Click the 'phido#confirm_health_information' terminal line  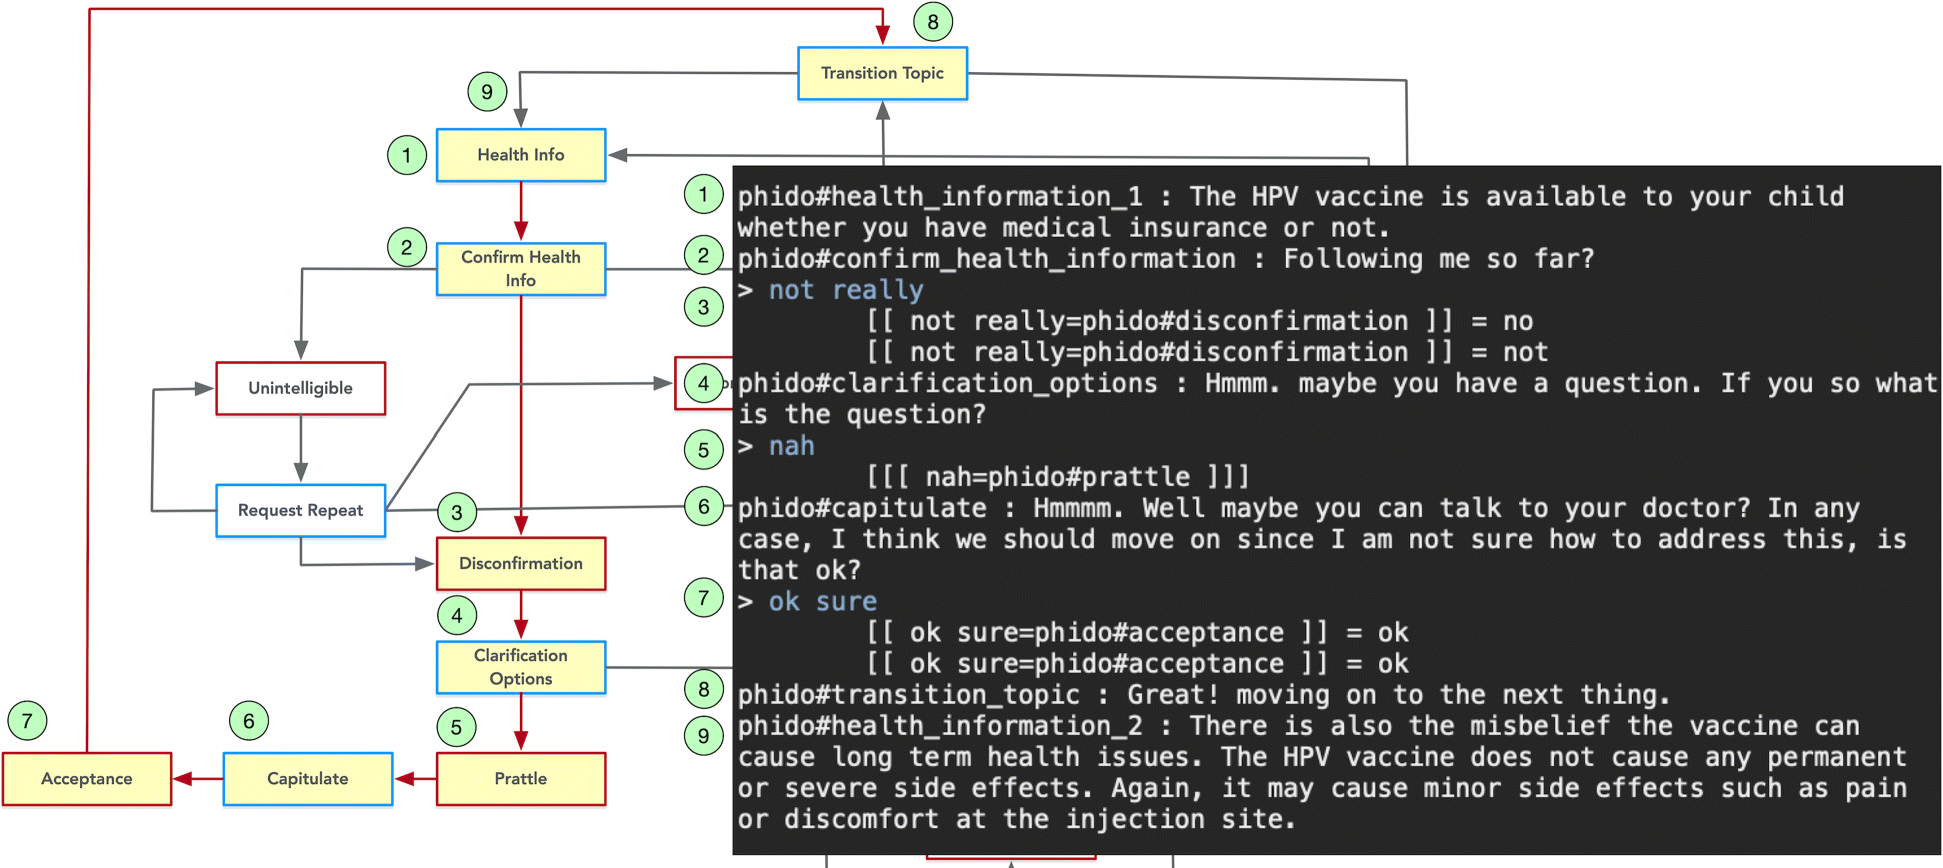1166,259
